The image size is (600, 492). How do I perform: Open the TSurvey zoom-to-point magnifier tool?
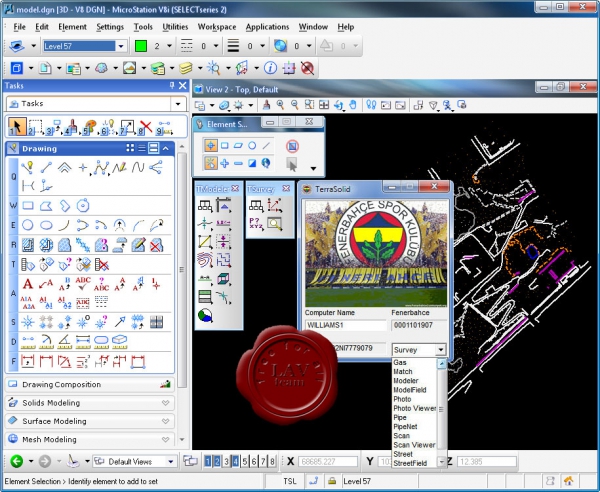coord(275,224)
